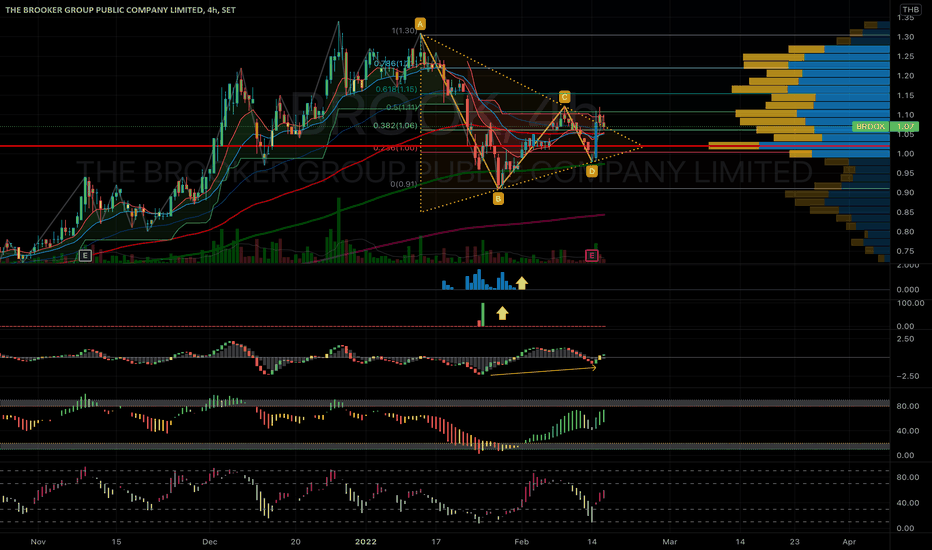
Task: Click the 0.85 price axis label
Action: [905, 212]
